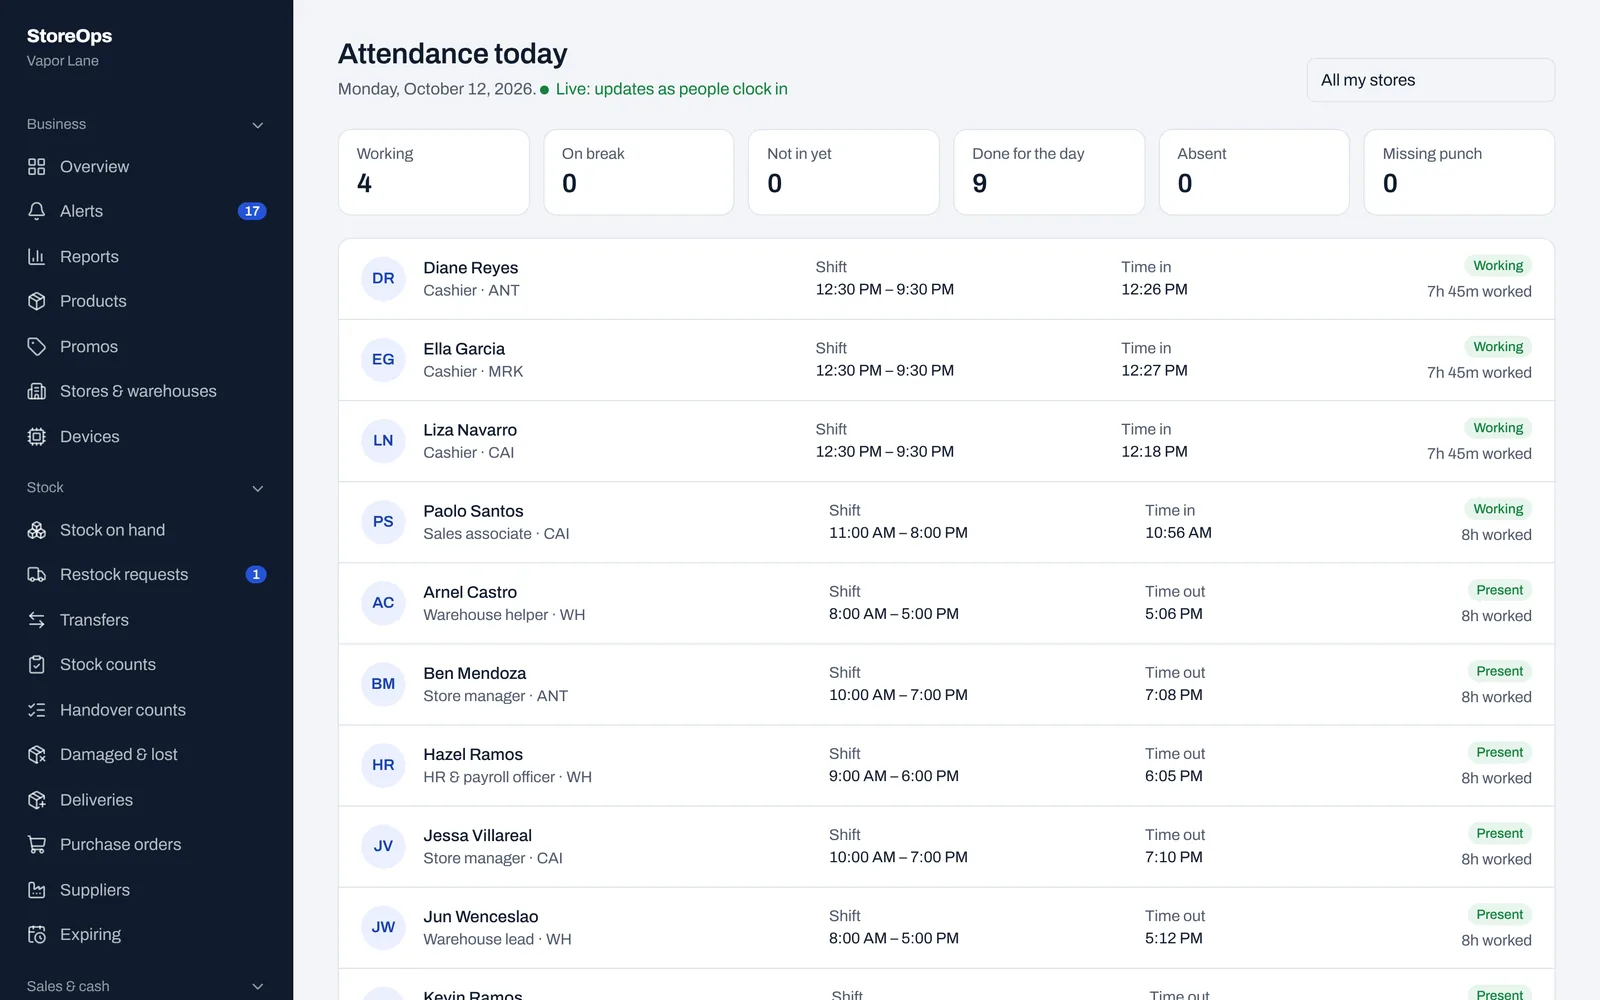
Task: Click the Expiring calendar clock icon
Action: click(37, 935)
